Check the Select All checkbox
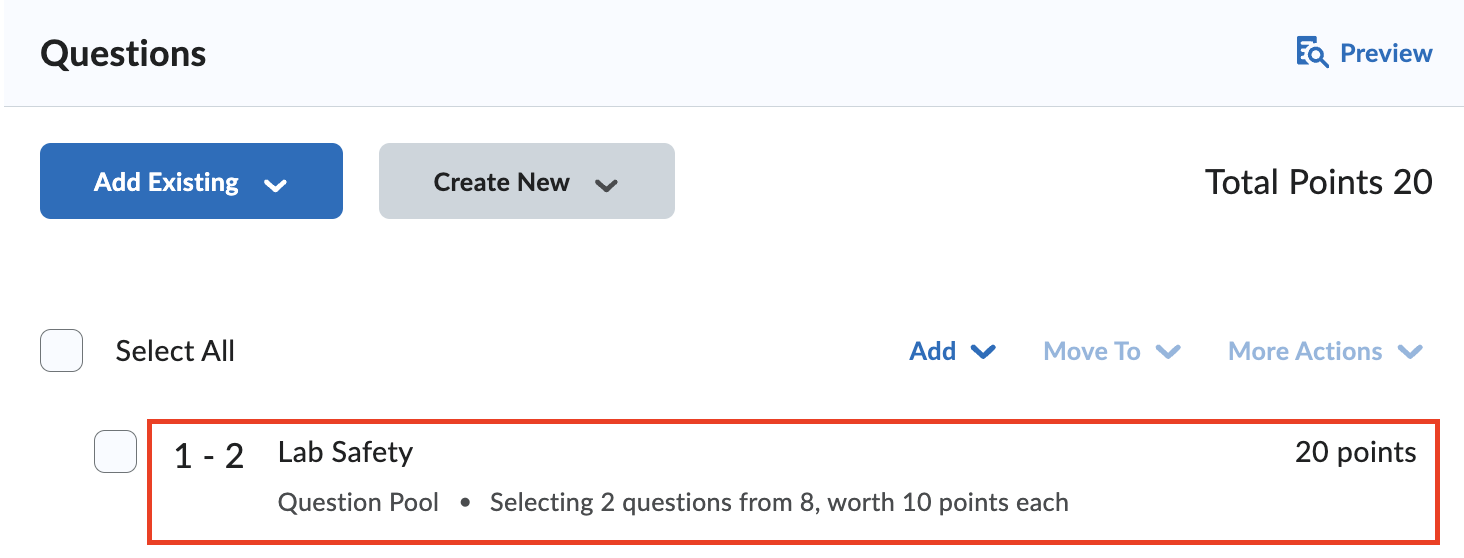1464x558 pixels. click(x=61, y=351)
